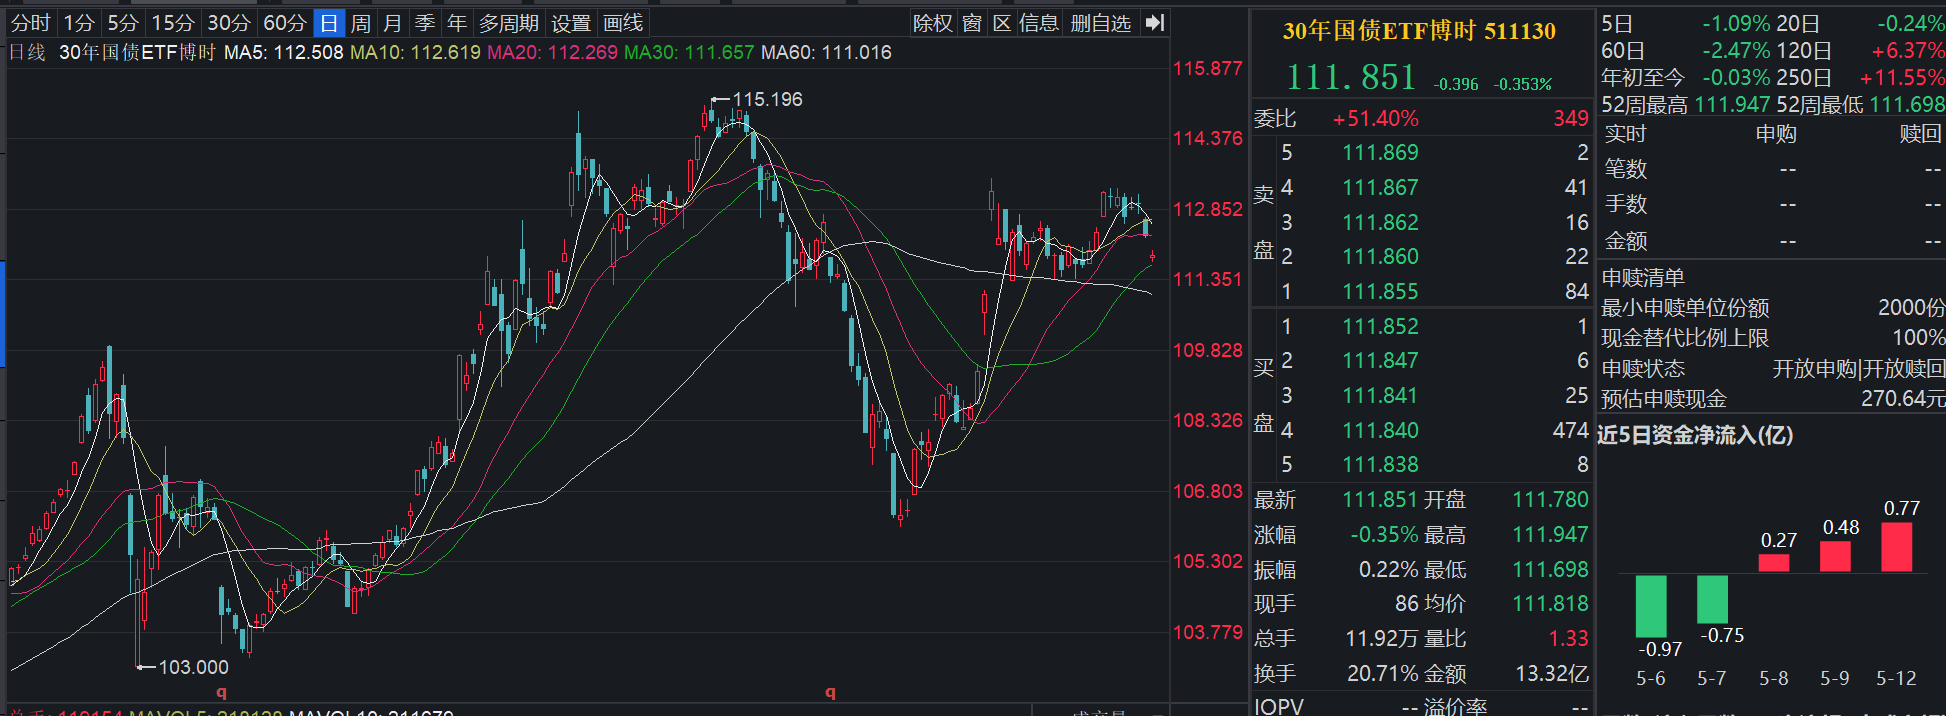Click the 30年国债ETF博时 511130 title
This screenshot has width=1946, height=716.
[1418, 31]
